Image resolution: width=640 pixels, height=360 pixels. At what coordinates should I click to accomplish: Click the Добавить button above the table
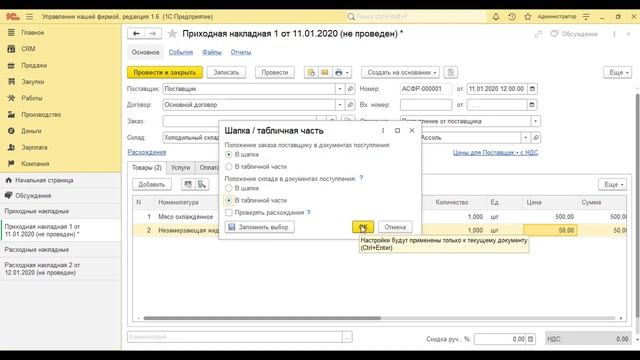coord(151,184)
